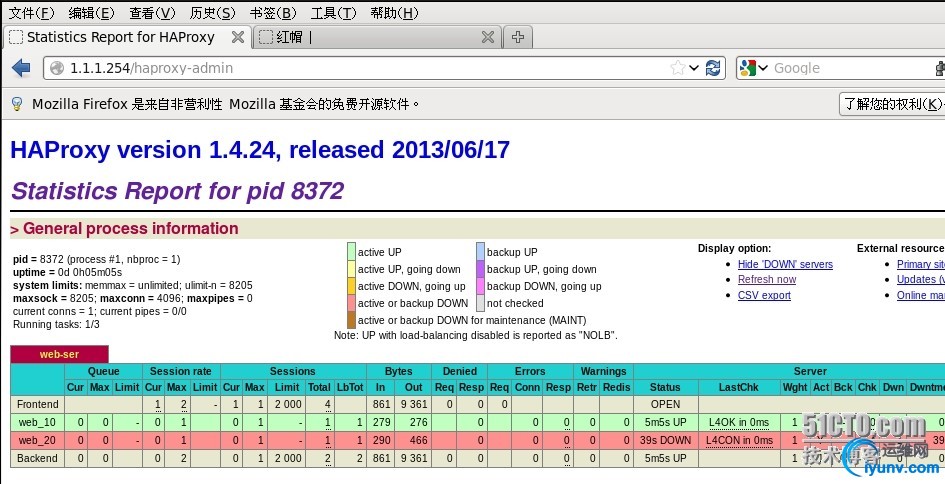The height and width of the screenshot is (484, 945).
Task: Click the Session rate column group header
Action: 181,371
